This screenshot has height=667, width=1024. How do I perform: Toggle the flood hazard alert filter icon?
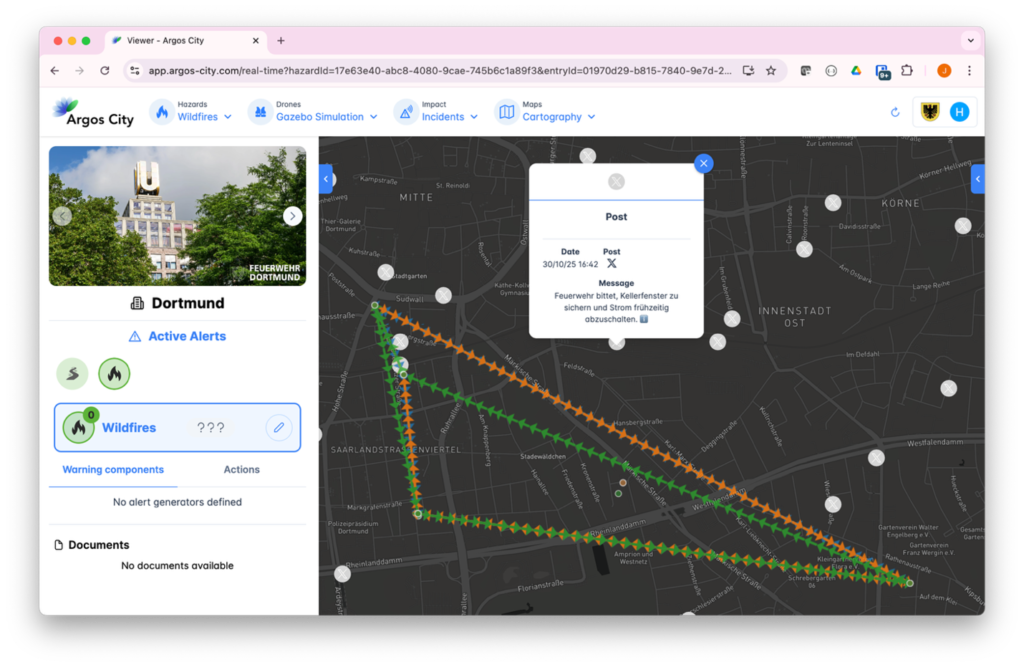pyautogui.click(x=72, y=374)
